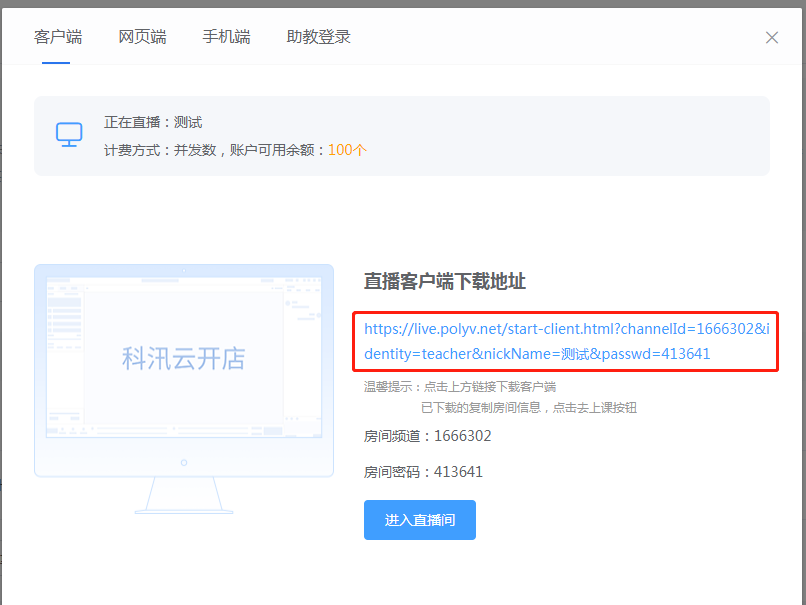The image size is (806, 605).
Task: Switch to the 手机端 tab
Action: coord(226,36)
